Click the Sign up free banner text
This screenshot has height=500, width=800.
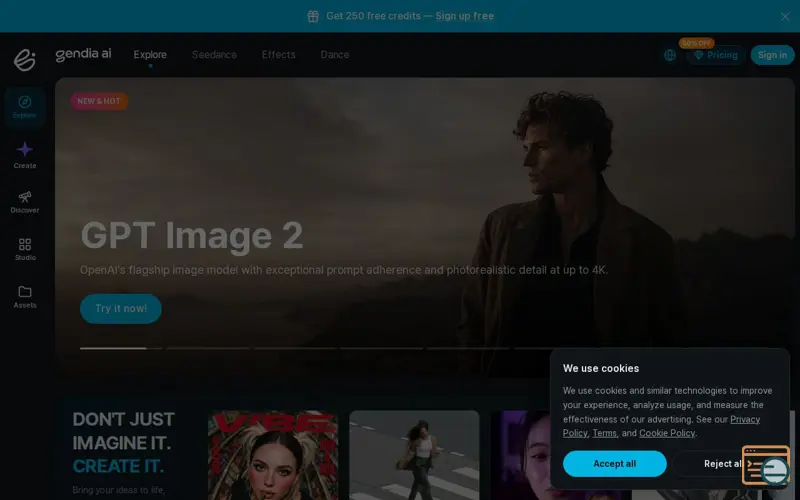[465, 16]
